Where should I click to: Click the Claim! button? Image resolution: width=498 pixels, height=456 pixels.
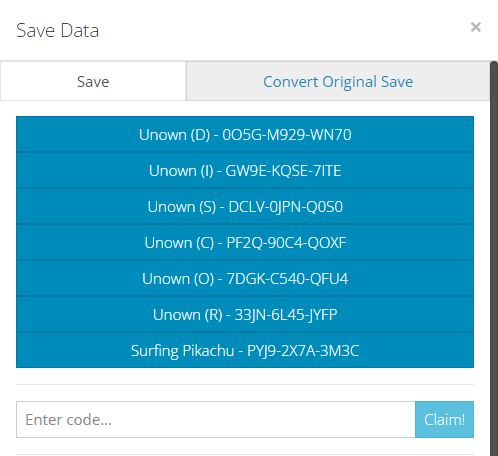[x=444, y=419]
